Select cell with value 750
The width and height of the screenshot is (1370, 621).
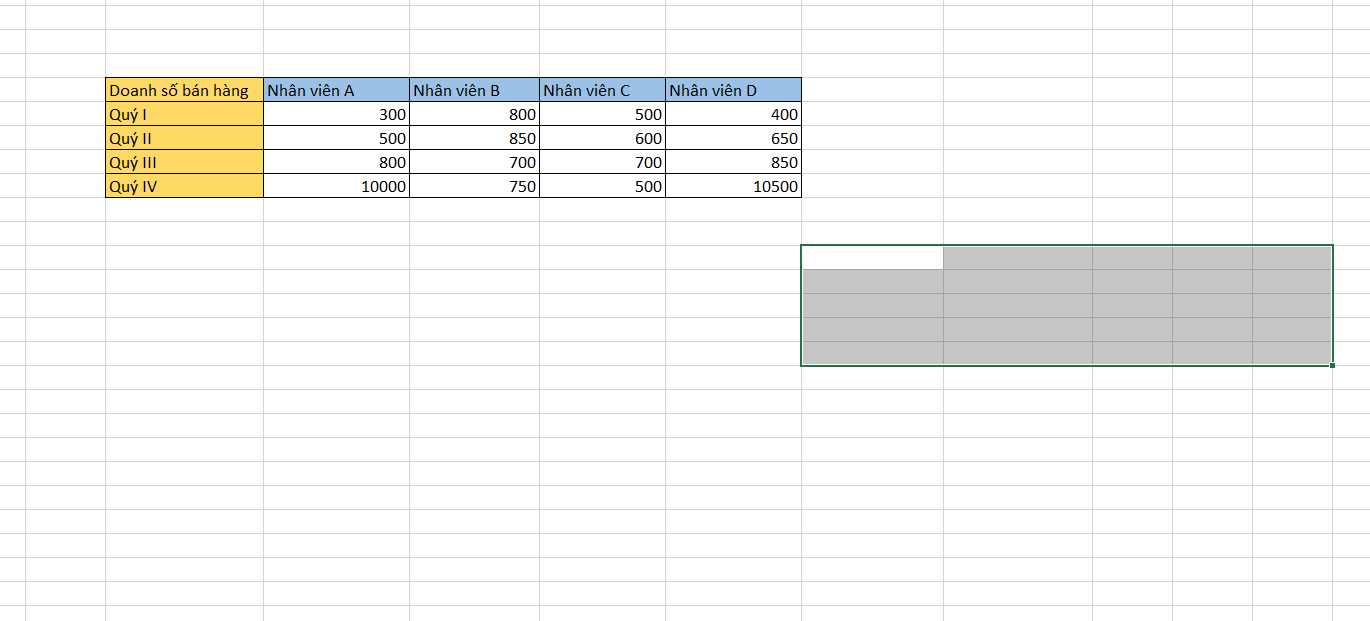click(x=474, y=186)
